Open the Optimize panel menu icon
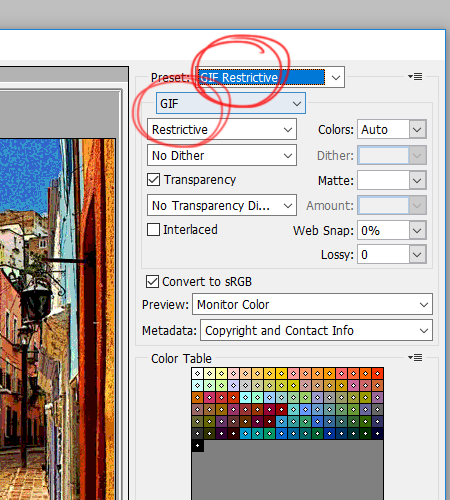Viewport: 450px width, 500px height. (415, 77)
